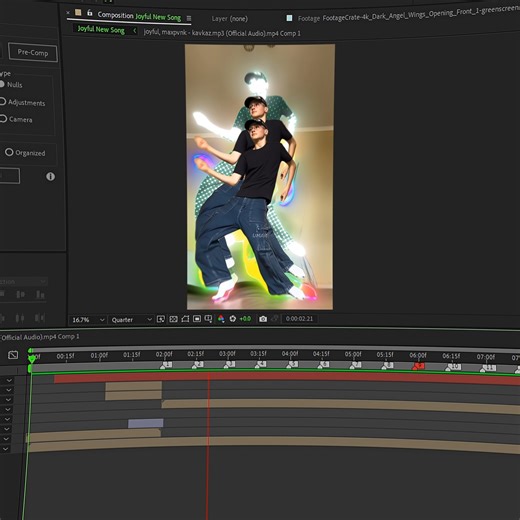The height and width of the screenshot is (520, 520).
Task: Click the time navigator bar above ruler
Action: coord(273,348)
